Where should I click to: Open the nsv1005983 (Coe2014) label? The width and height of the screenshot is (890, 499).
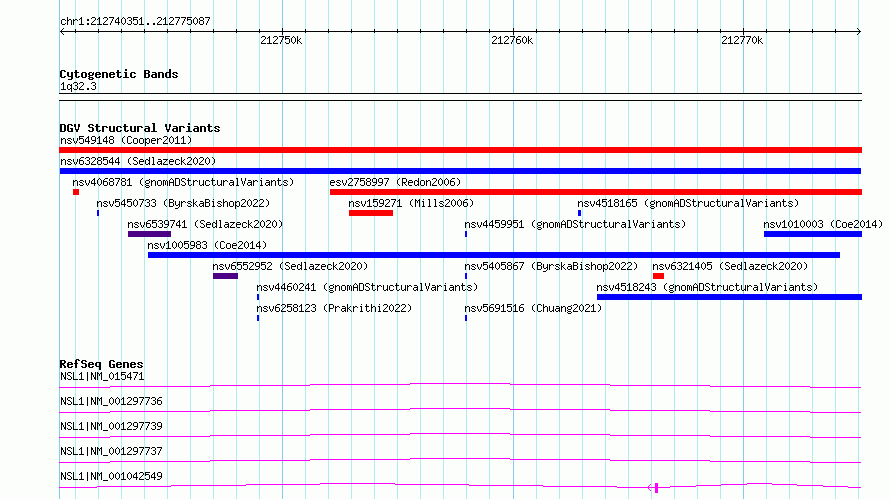[207, 245]
